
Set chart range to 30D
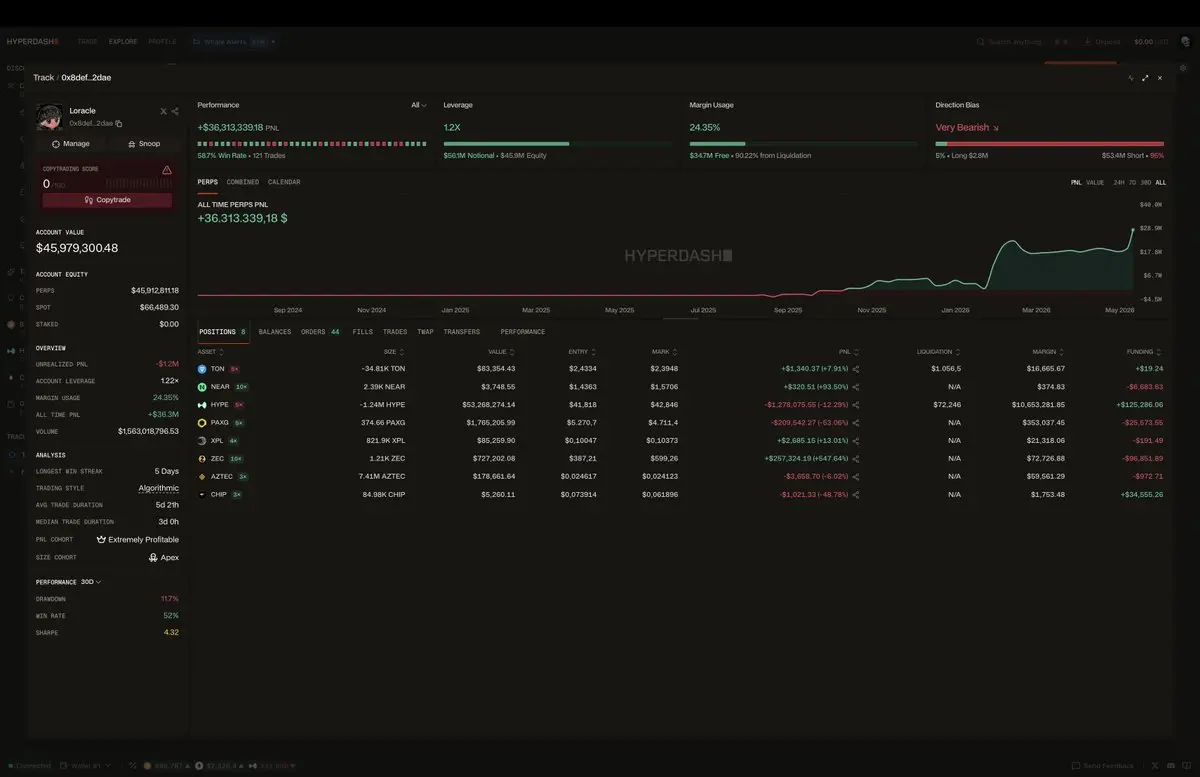point(1146,183)
